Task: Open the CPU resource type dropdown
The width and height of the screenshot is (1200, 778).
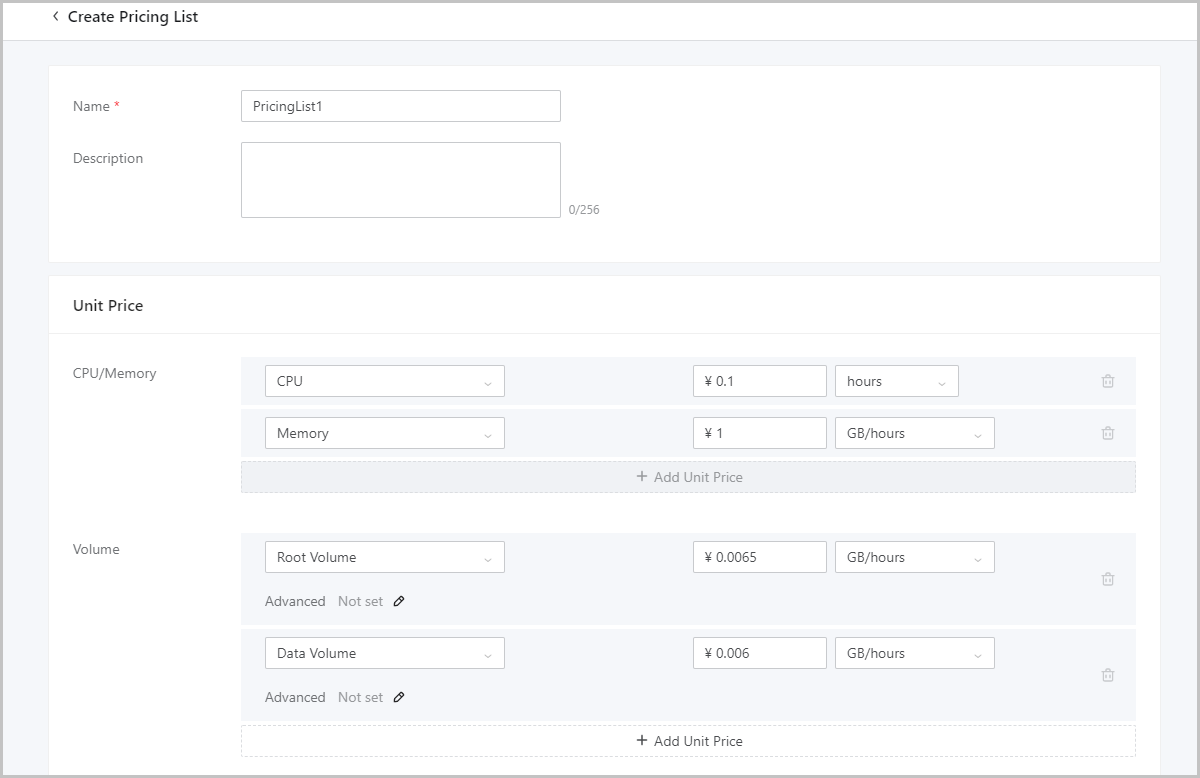Action: (x=384, y=381)
